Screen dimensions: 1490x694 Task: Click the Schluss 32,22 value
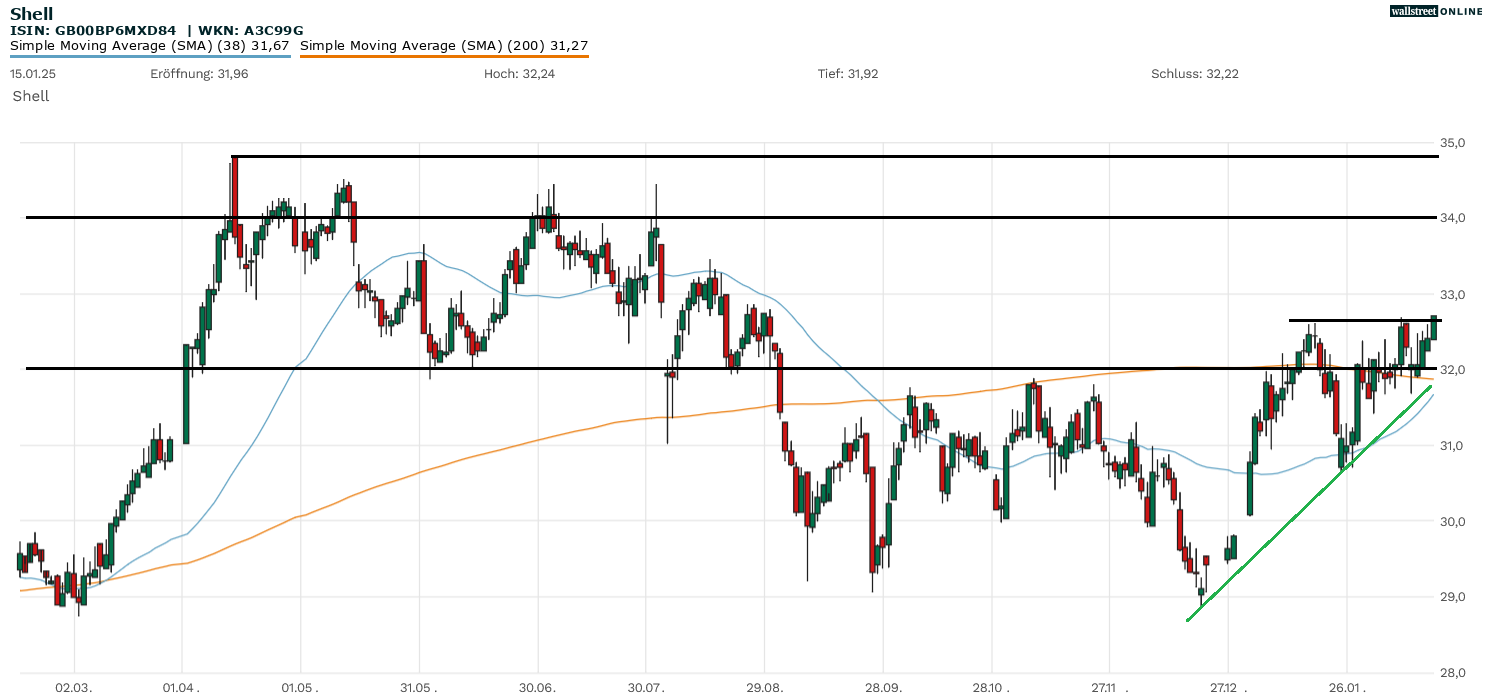pyautogui.click(x=1195, y=74)
